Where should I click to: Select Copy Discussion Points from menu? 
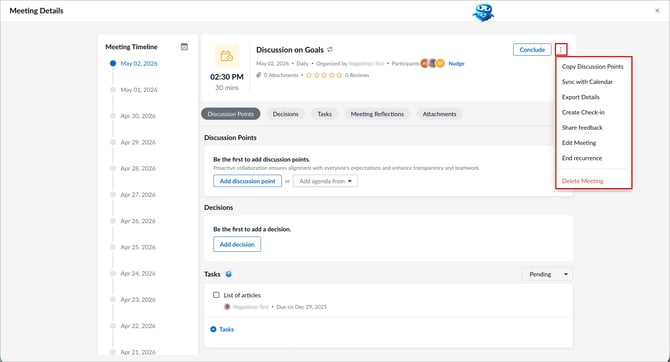(593, 67)
